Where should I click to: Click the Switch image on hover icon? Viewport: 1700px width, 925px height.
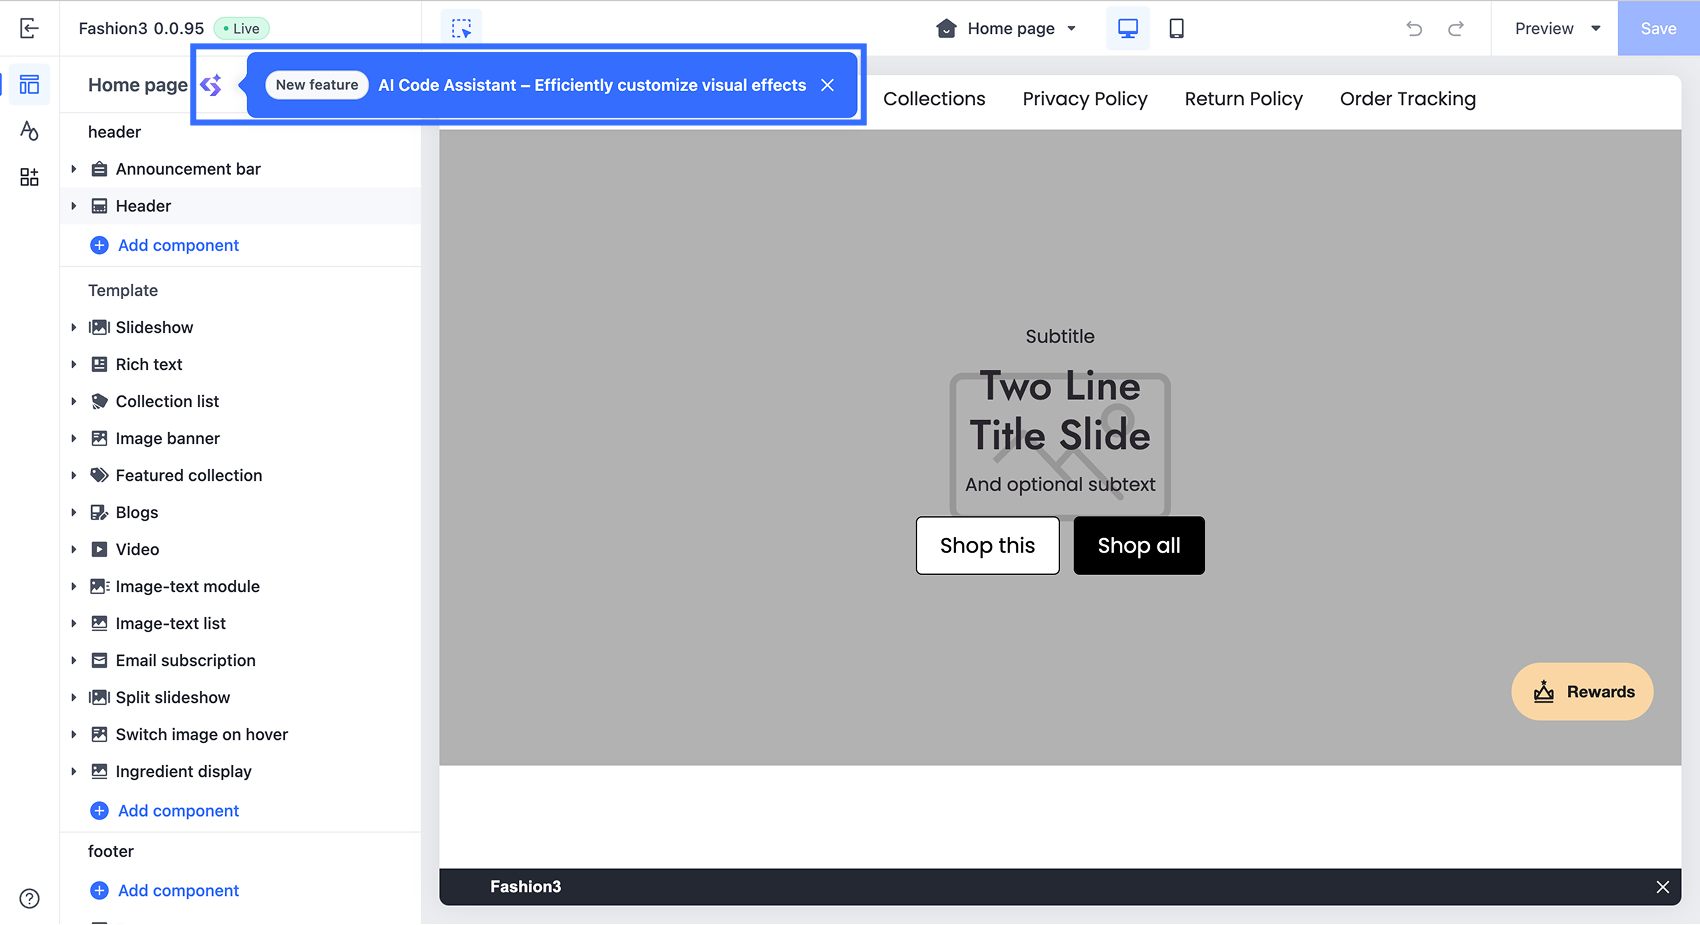point(99,734)
